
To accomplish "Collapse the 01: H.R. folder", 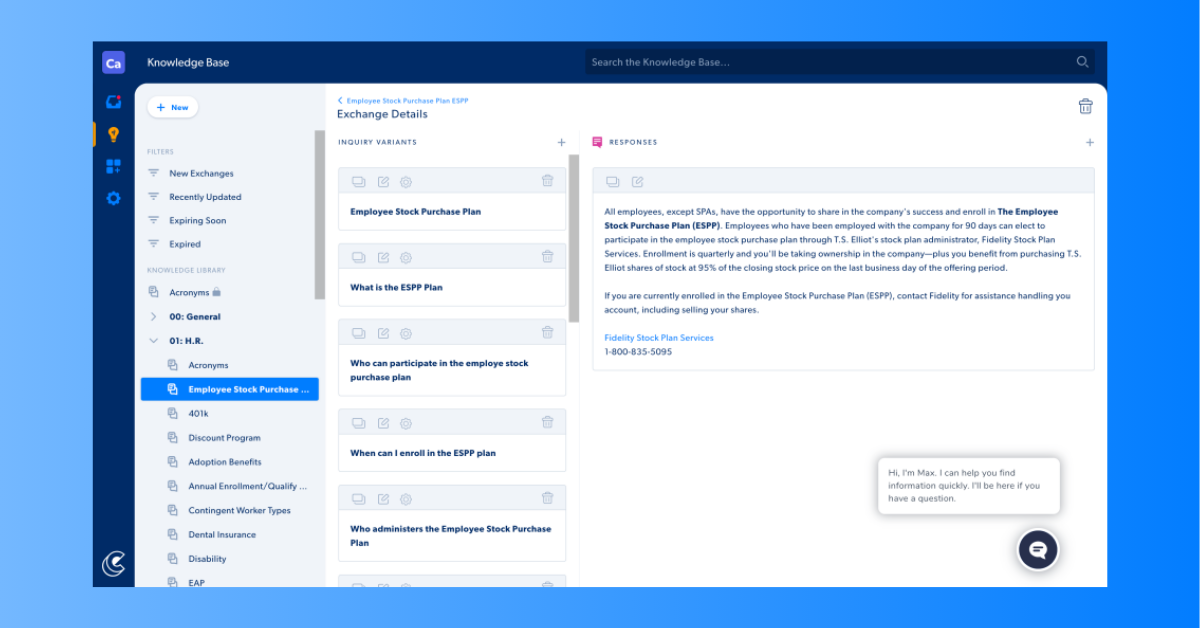I will pos(153,341).
